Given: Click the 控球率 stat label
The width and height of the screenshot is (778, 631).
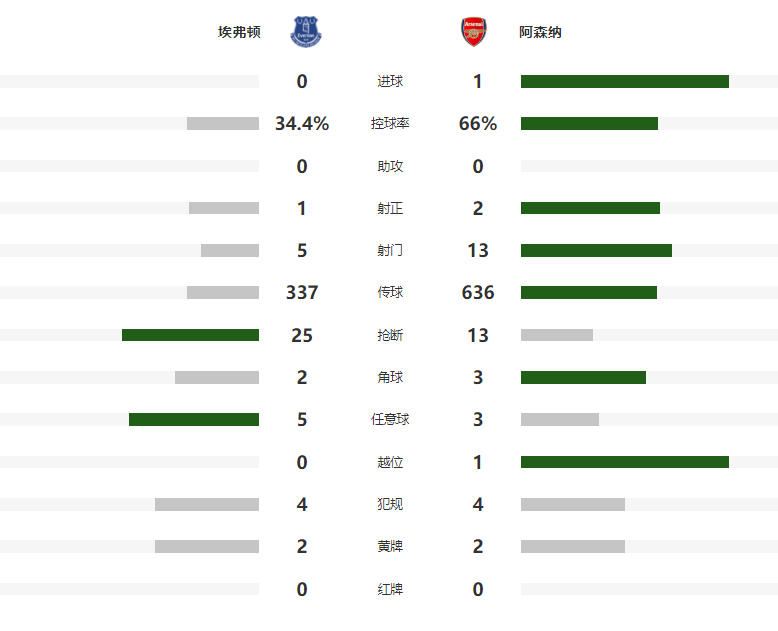Looking at the screenshot, I should click(390, 124).
